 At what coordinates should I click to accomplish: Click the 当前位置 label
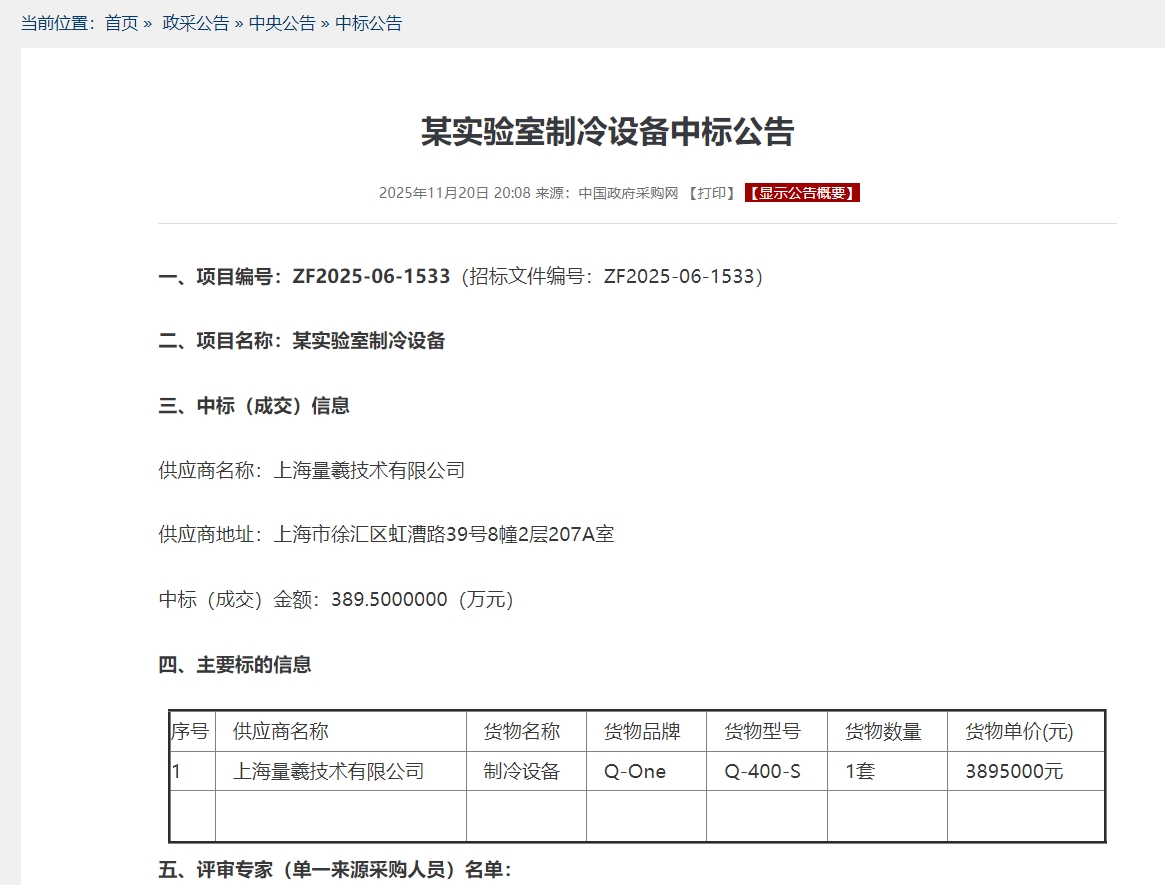point(58,23)
